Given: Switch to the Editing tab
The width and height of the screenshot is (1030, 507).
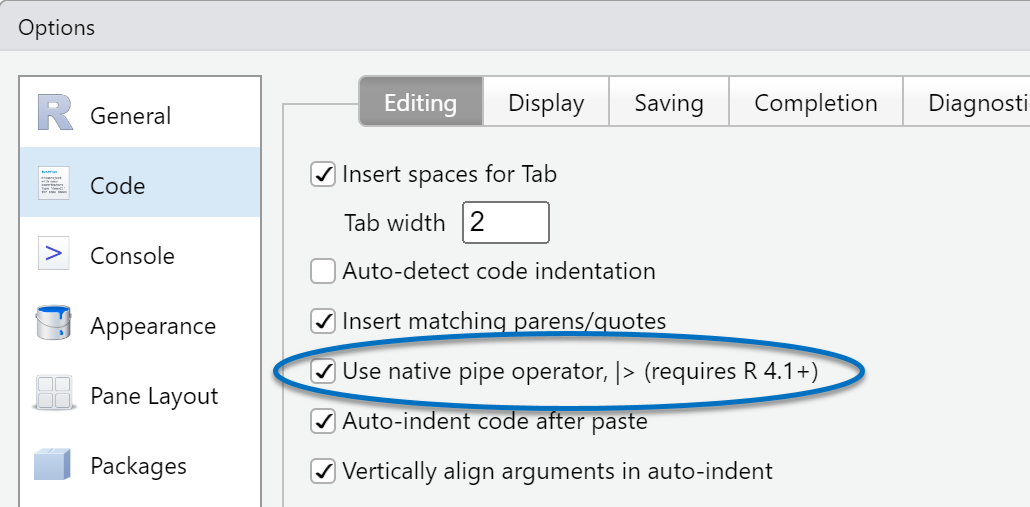Looking at the screenshot, I should [x=420, y=102].
